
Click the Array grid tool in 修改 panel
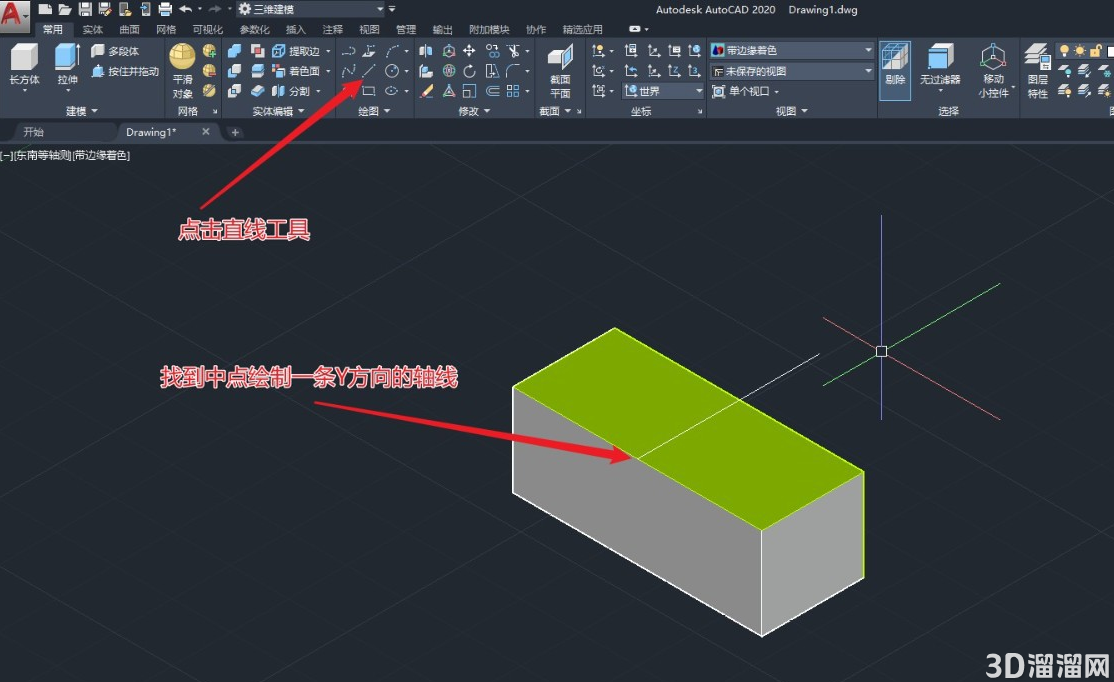513,91
